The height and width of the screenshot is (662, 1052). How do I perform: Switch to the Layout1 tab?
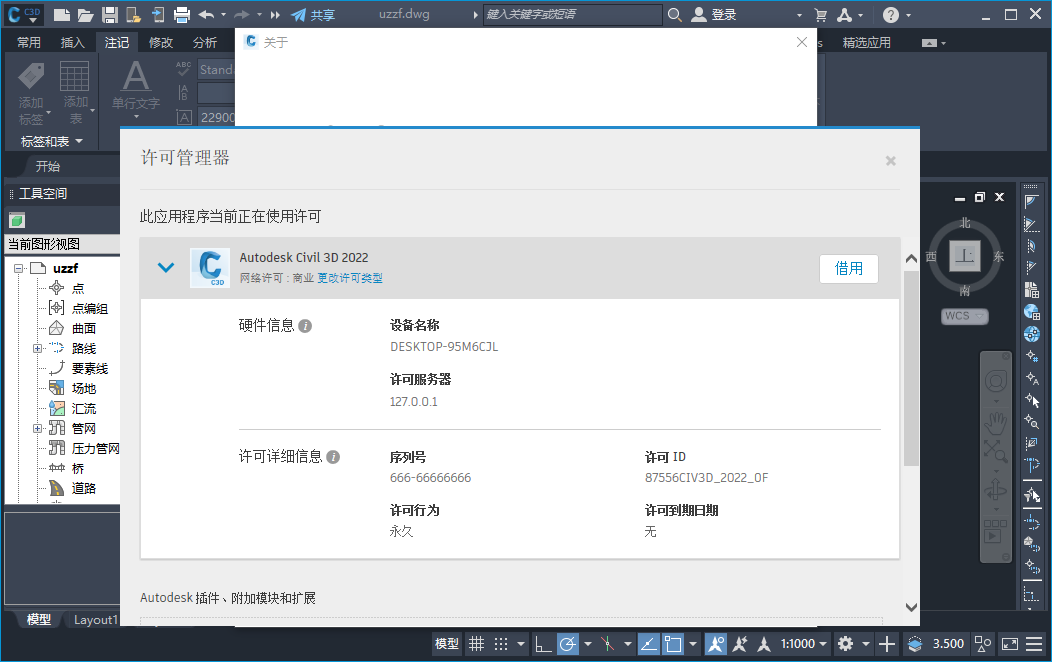tap(95, 619)
